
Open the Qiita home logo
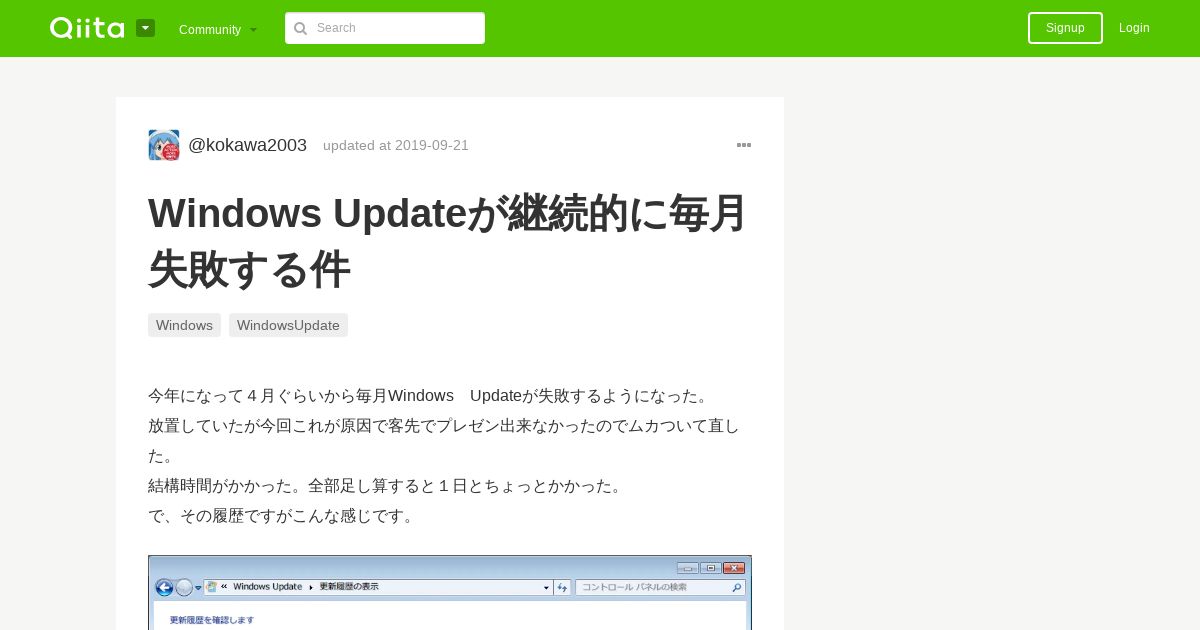point(87,28)
